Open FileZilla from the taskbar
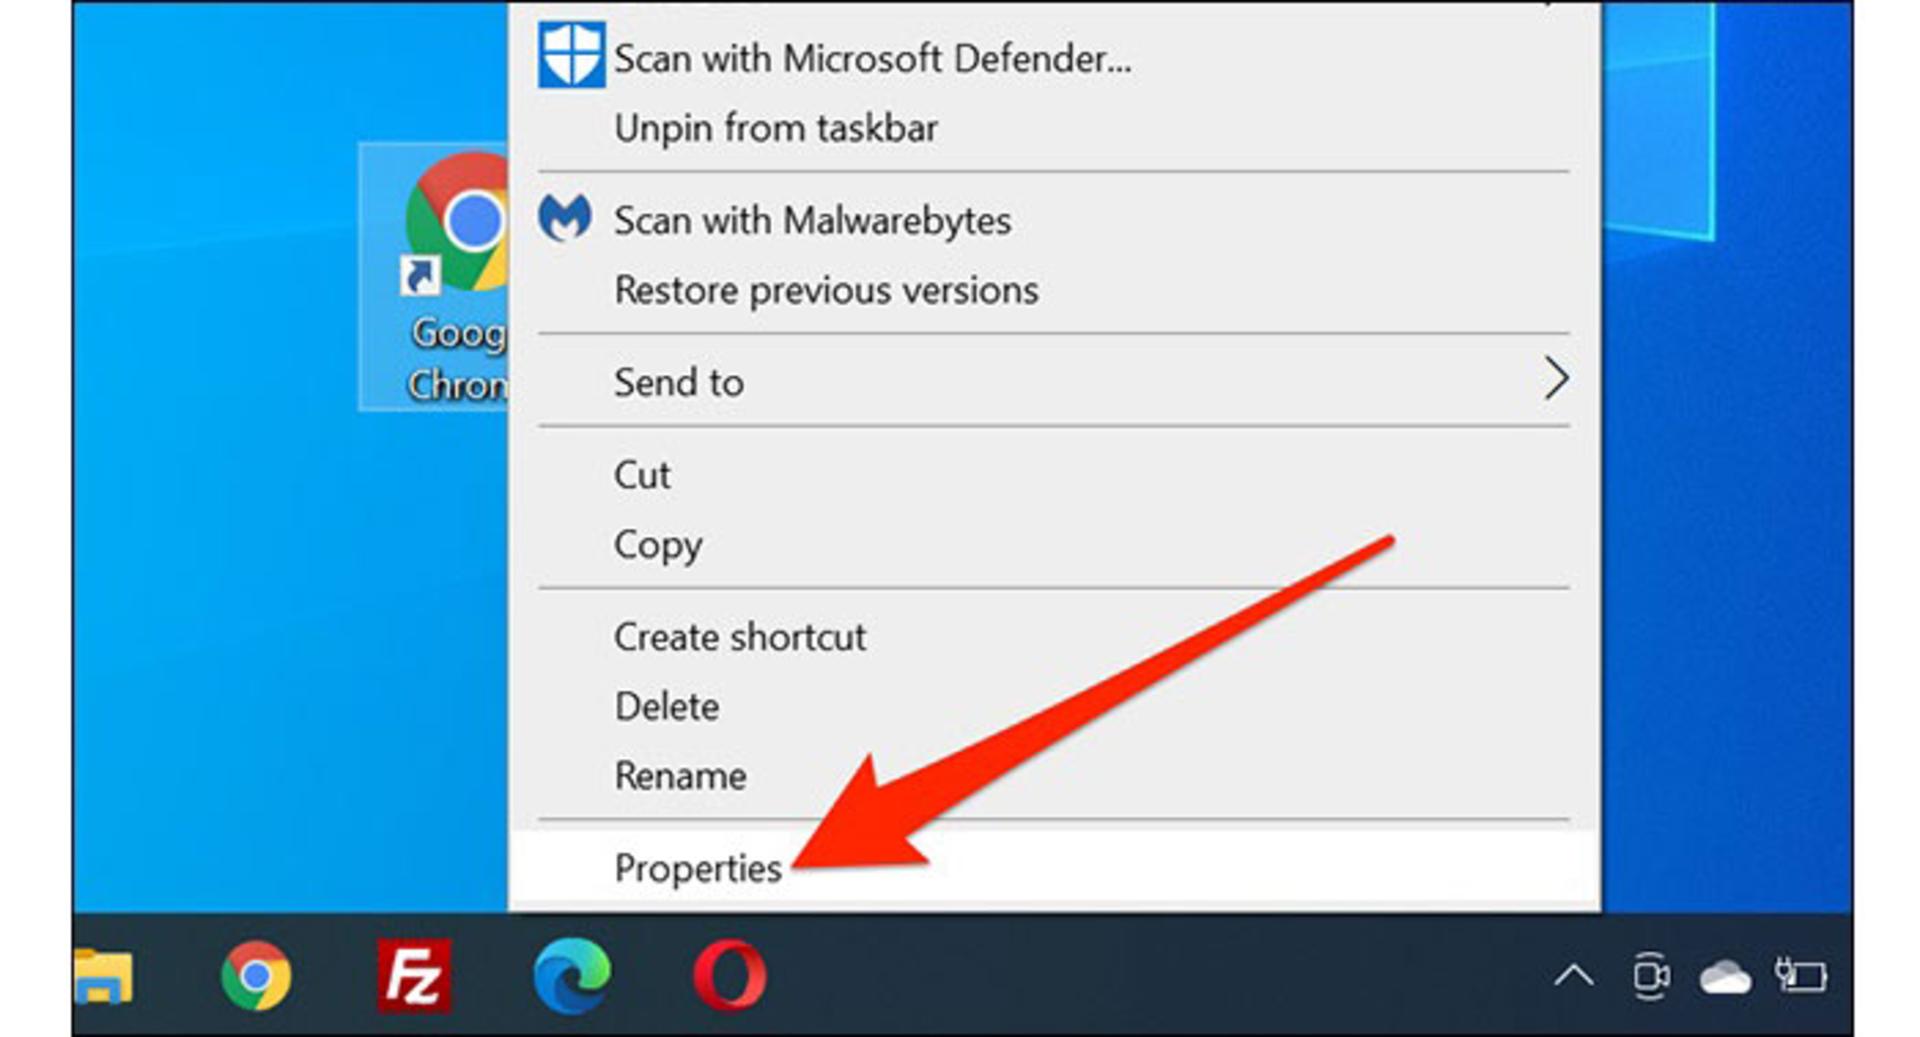 [x=414, y=975]
